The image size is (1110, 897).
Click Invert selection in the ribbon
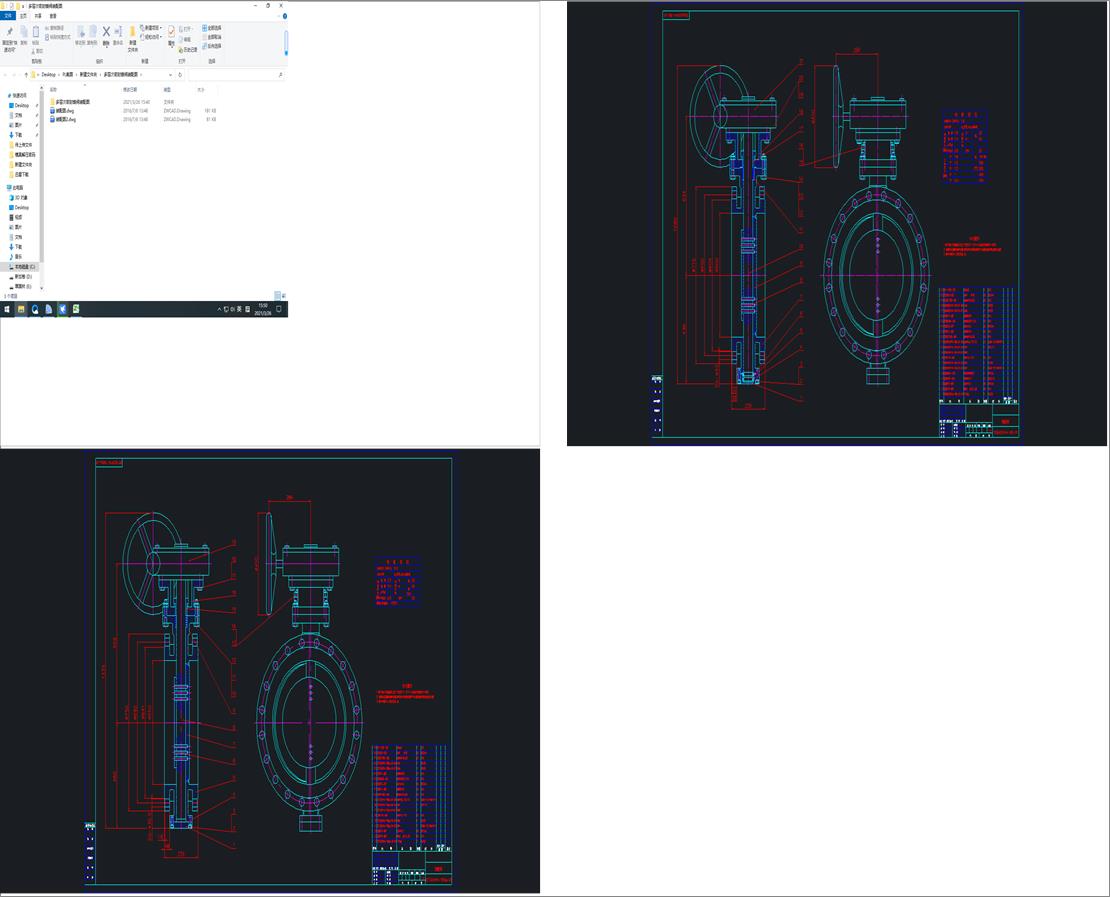coord(212,45)
